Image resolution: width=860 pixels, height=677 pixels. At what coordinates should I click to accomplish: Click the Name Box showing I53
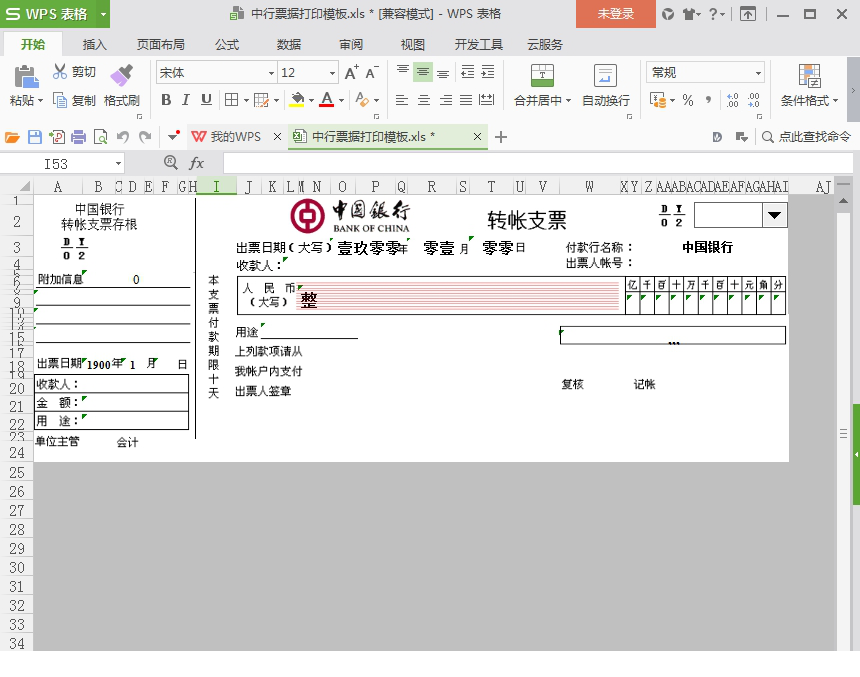tap(62, 163)
